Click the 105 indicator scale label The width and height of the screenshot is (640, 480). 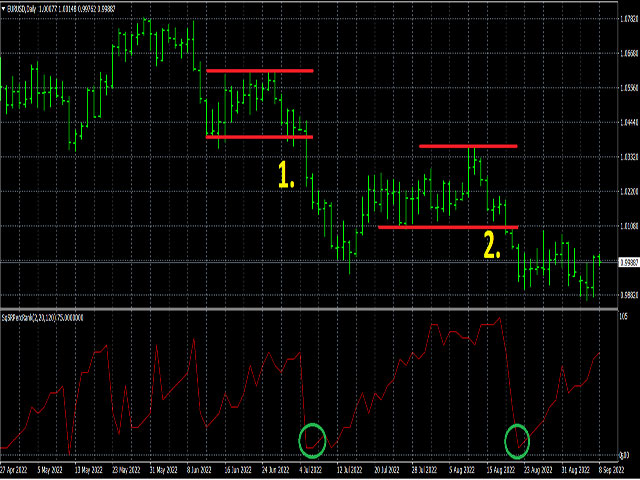[624, 317]
